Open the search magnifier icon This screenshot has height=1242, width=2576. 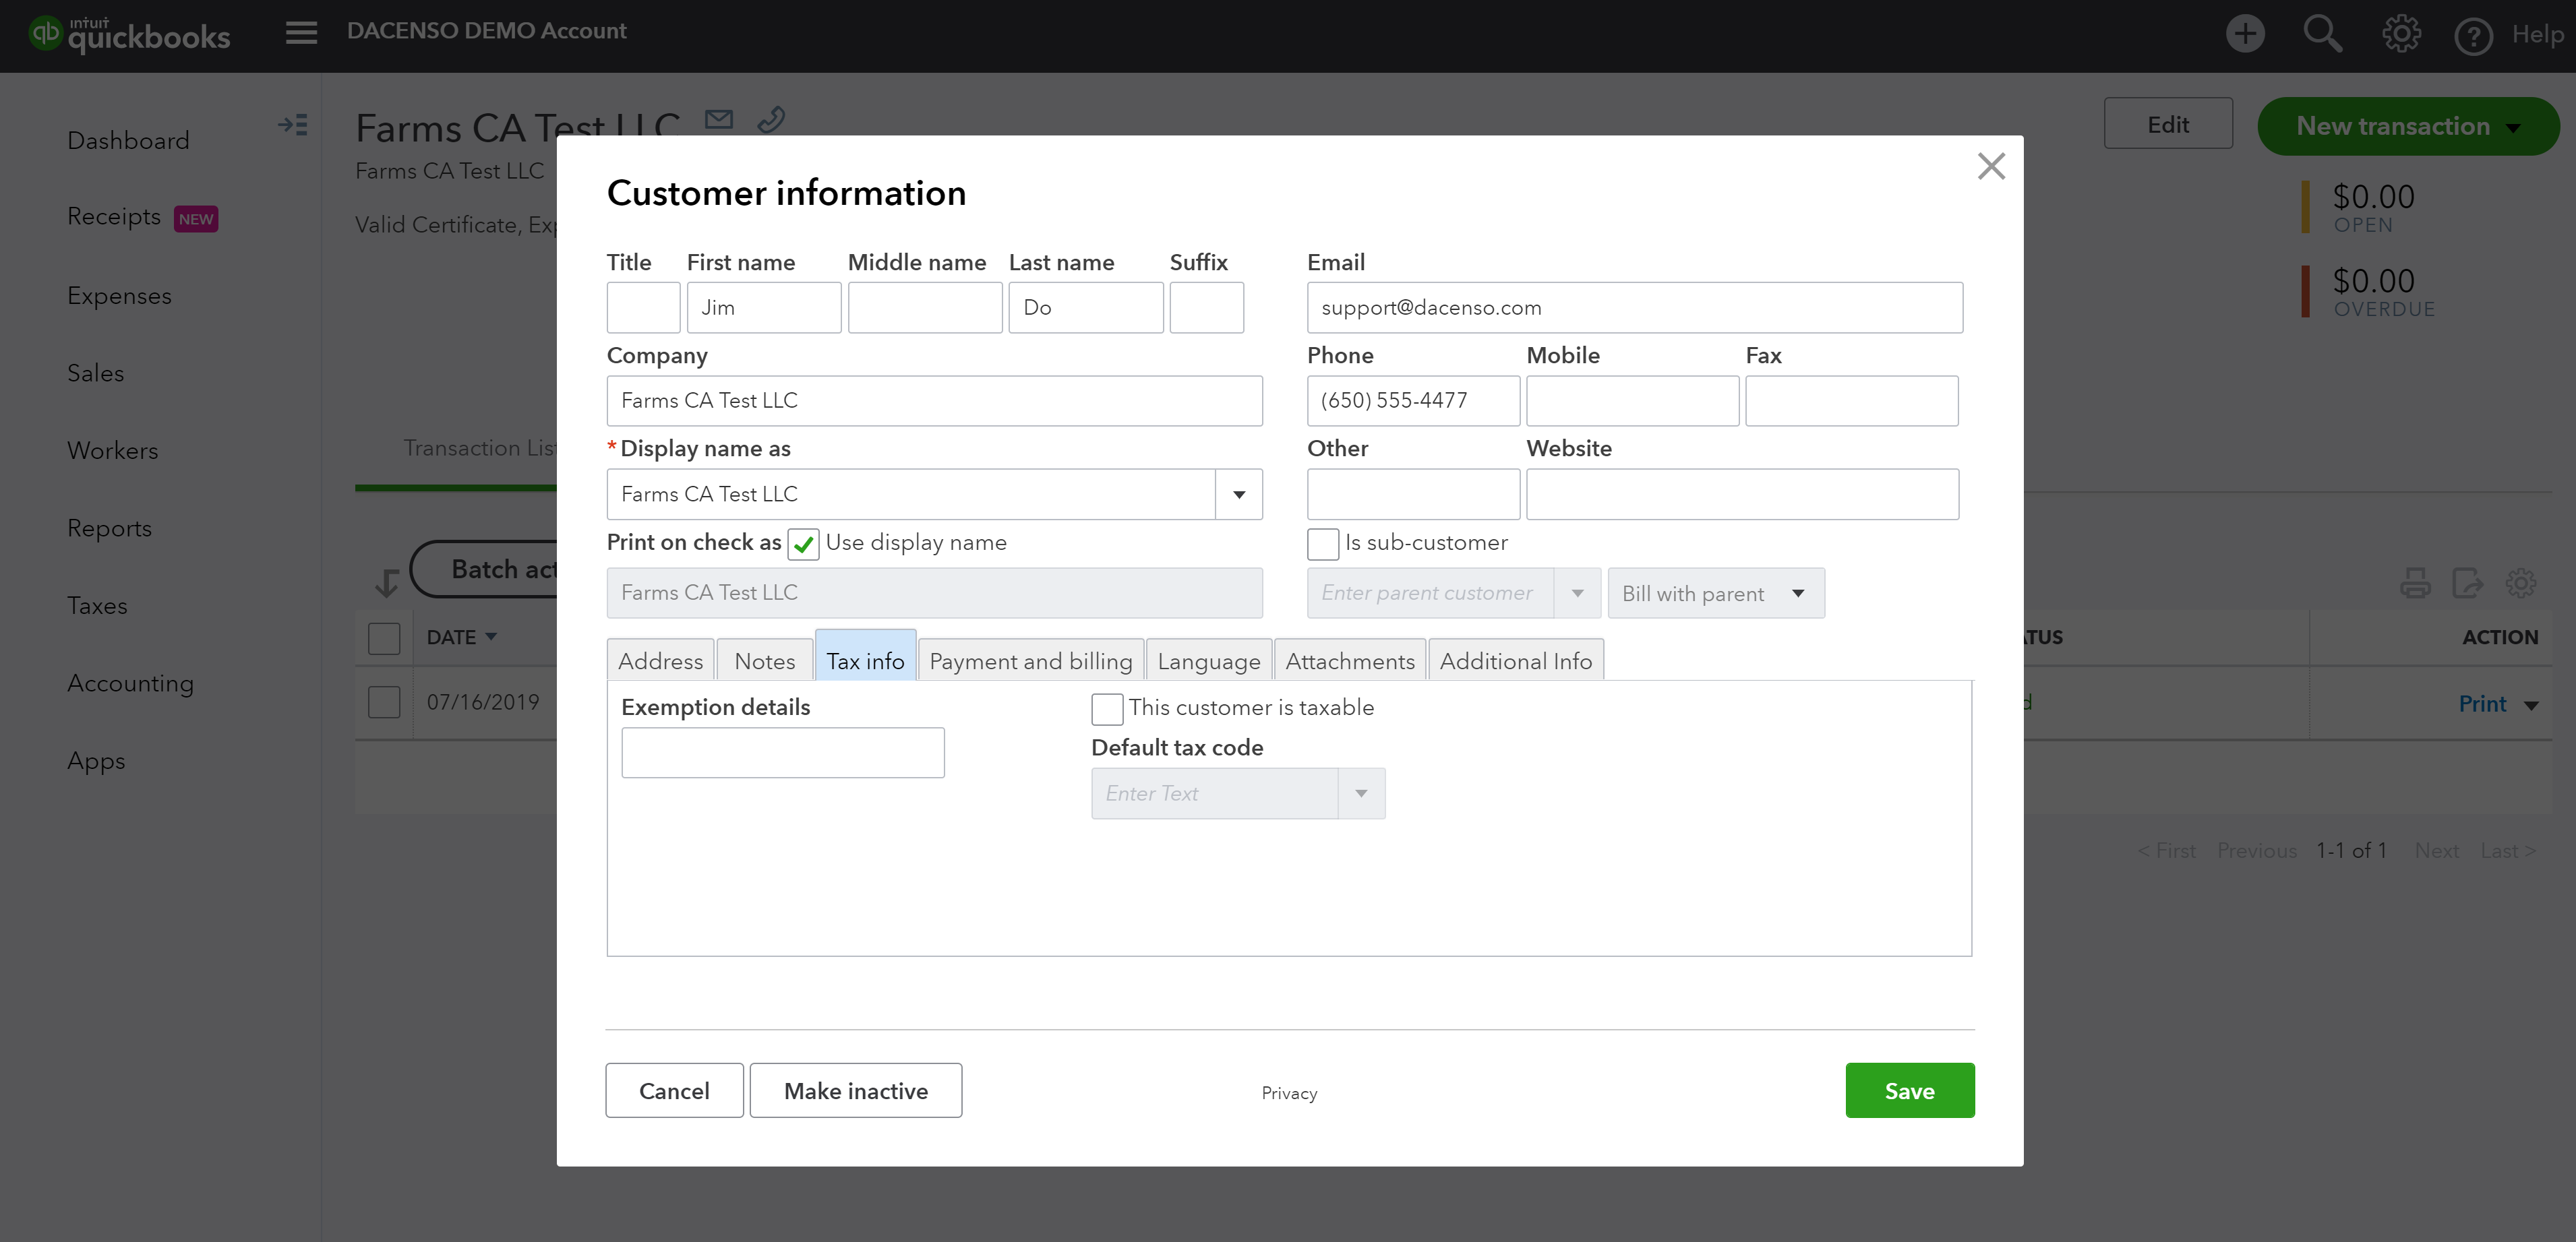(x=2322, y=34)
